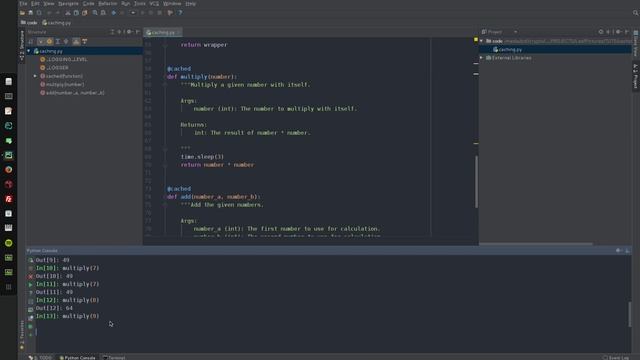Screen dimensions: 640x360
Task: Click the Cut toolbar icon
Action: [x=68, y=13]
